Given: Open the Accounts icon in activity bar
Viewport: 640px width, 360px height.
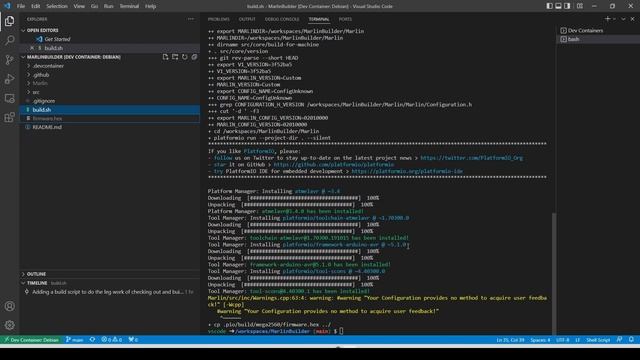Looking at the screenshot, I should [9, 306].
